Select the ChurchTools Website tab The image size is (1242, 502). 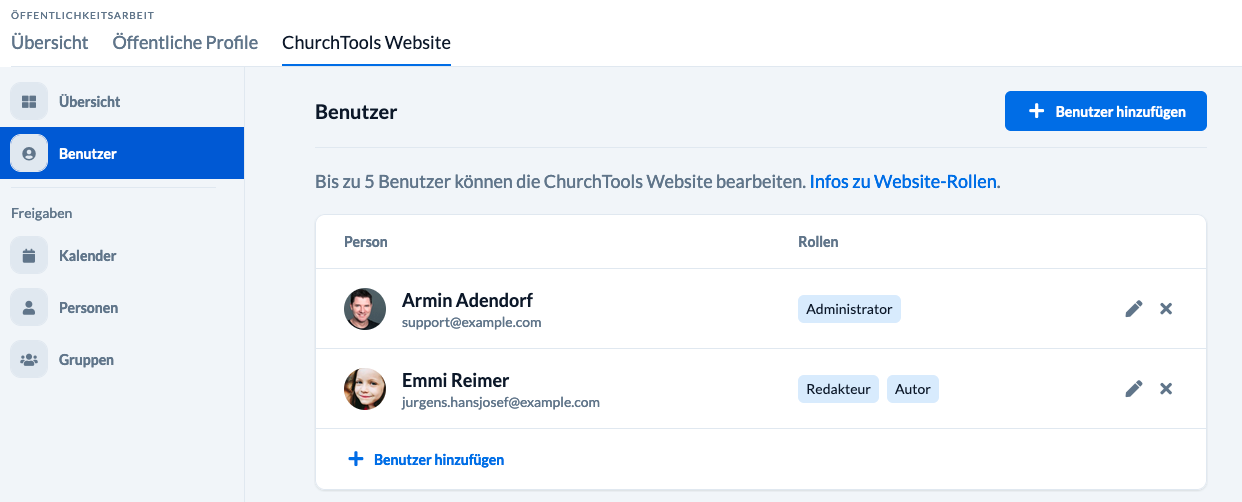(366, 43)
